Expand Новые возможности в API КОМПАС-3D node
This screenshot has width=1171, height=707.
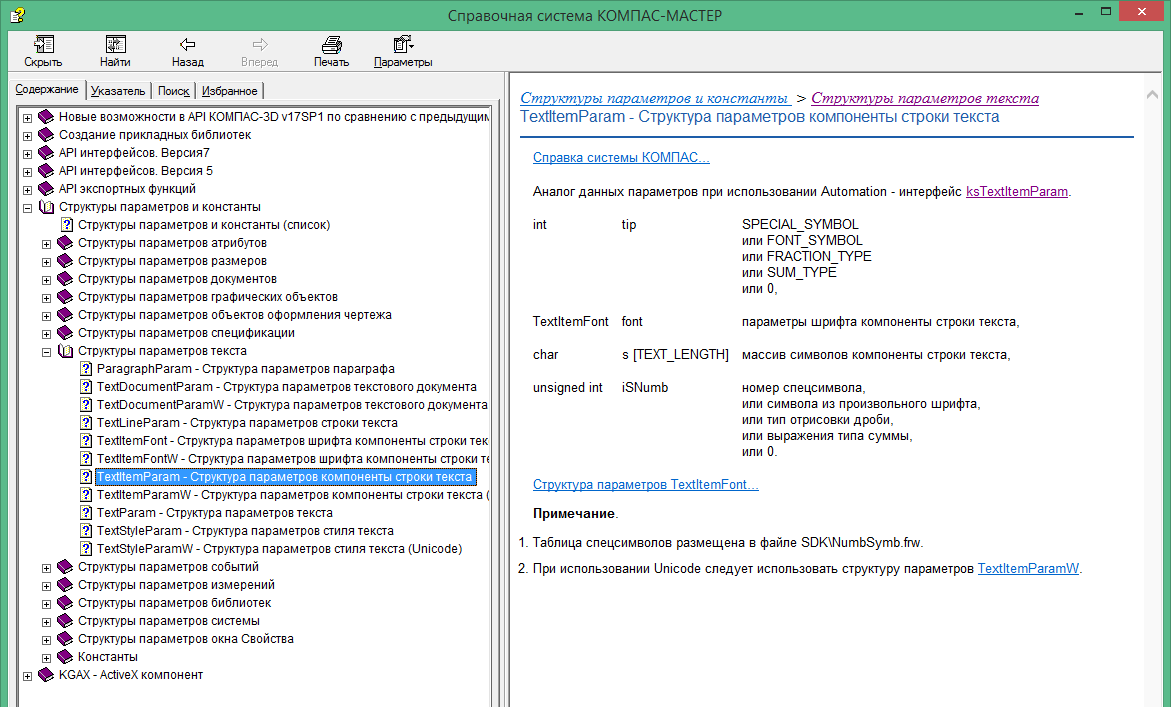point(28,118)
